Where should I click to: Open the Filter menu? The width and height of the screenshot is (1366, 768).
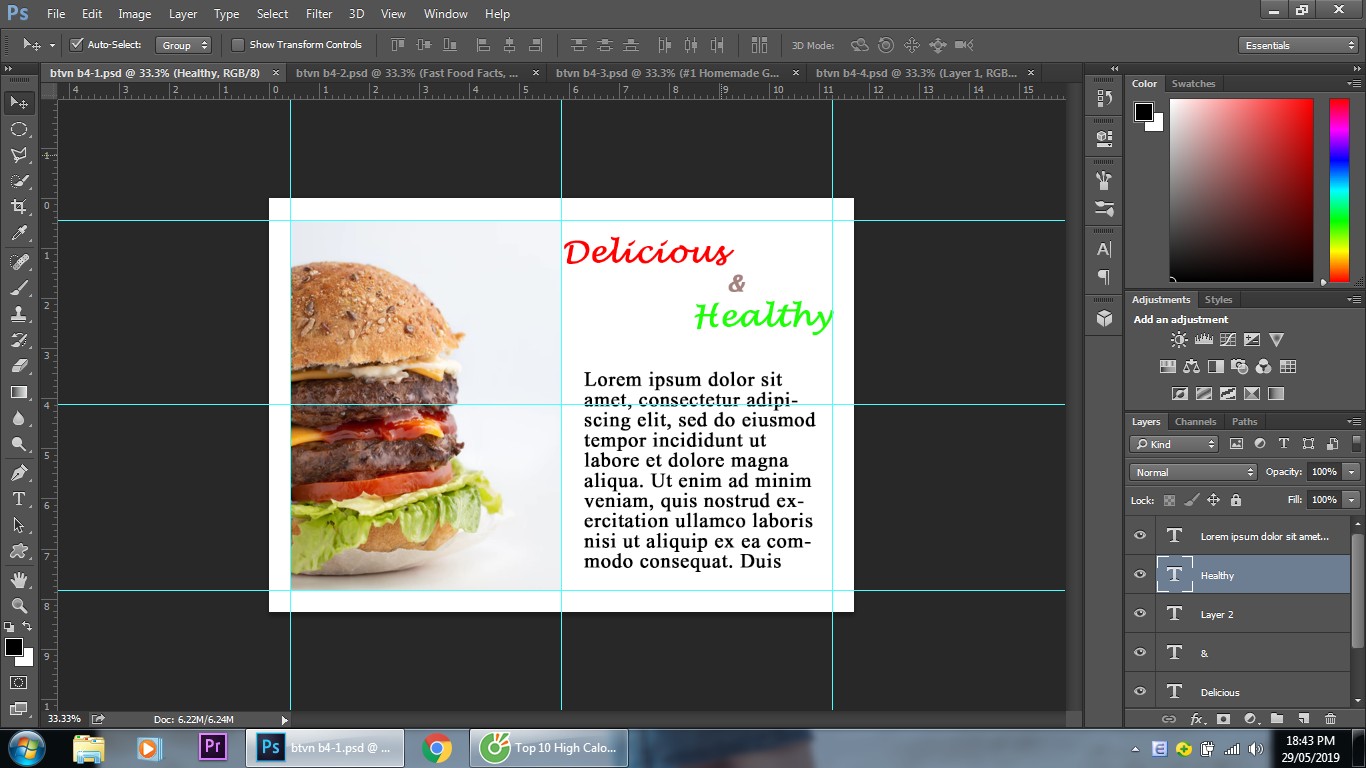[319, 14]
